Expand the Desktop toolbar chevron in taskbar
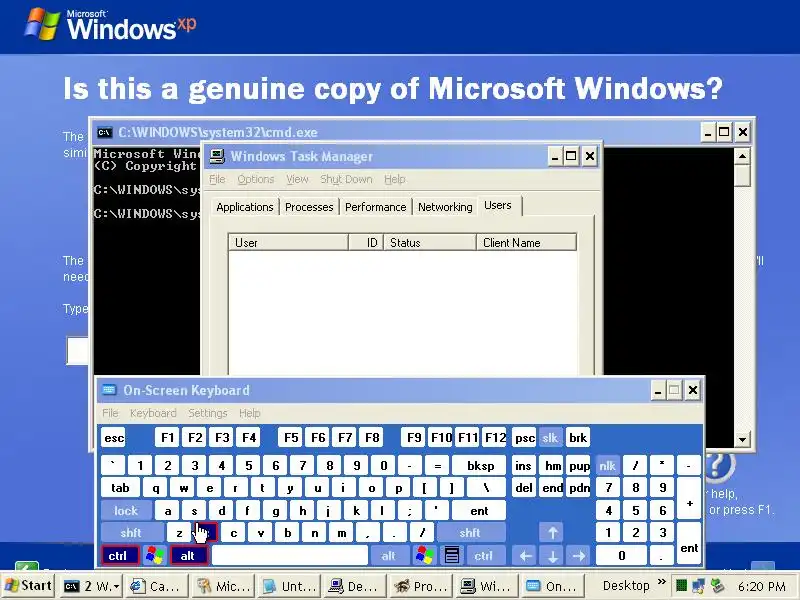This screenshot has height=600, width=800. [x=662, y=582]
